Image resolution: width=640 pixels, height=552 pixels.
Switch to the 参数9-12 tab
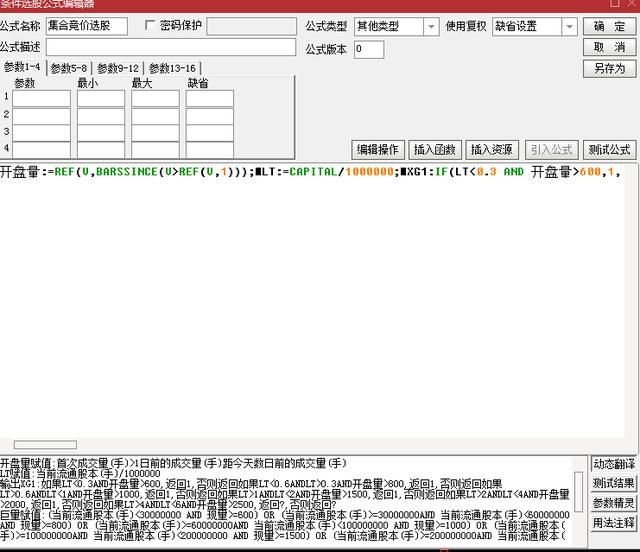tap(118, 68)
